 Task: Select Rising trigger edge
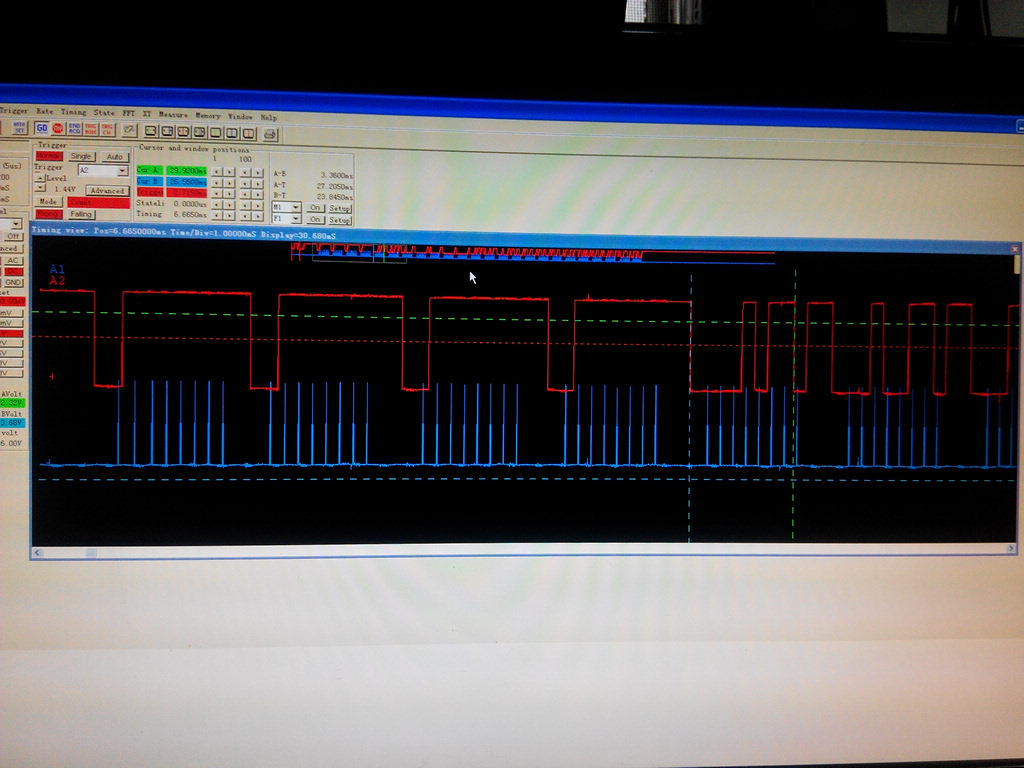(48, 214)
